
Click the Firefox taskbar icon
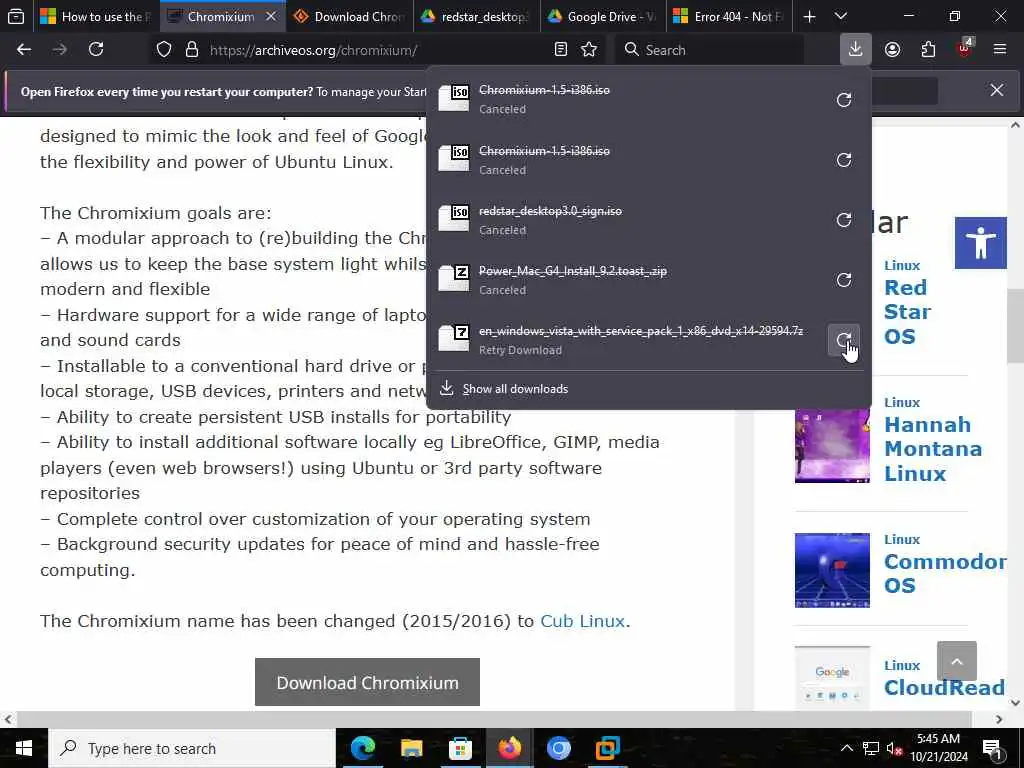509,748
